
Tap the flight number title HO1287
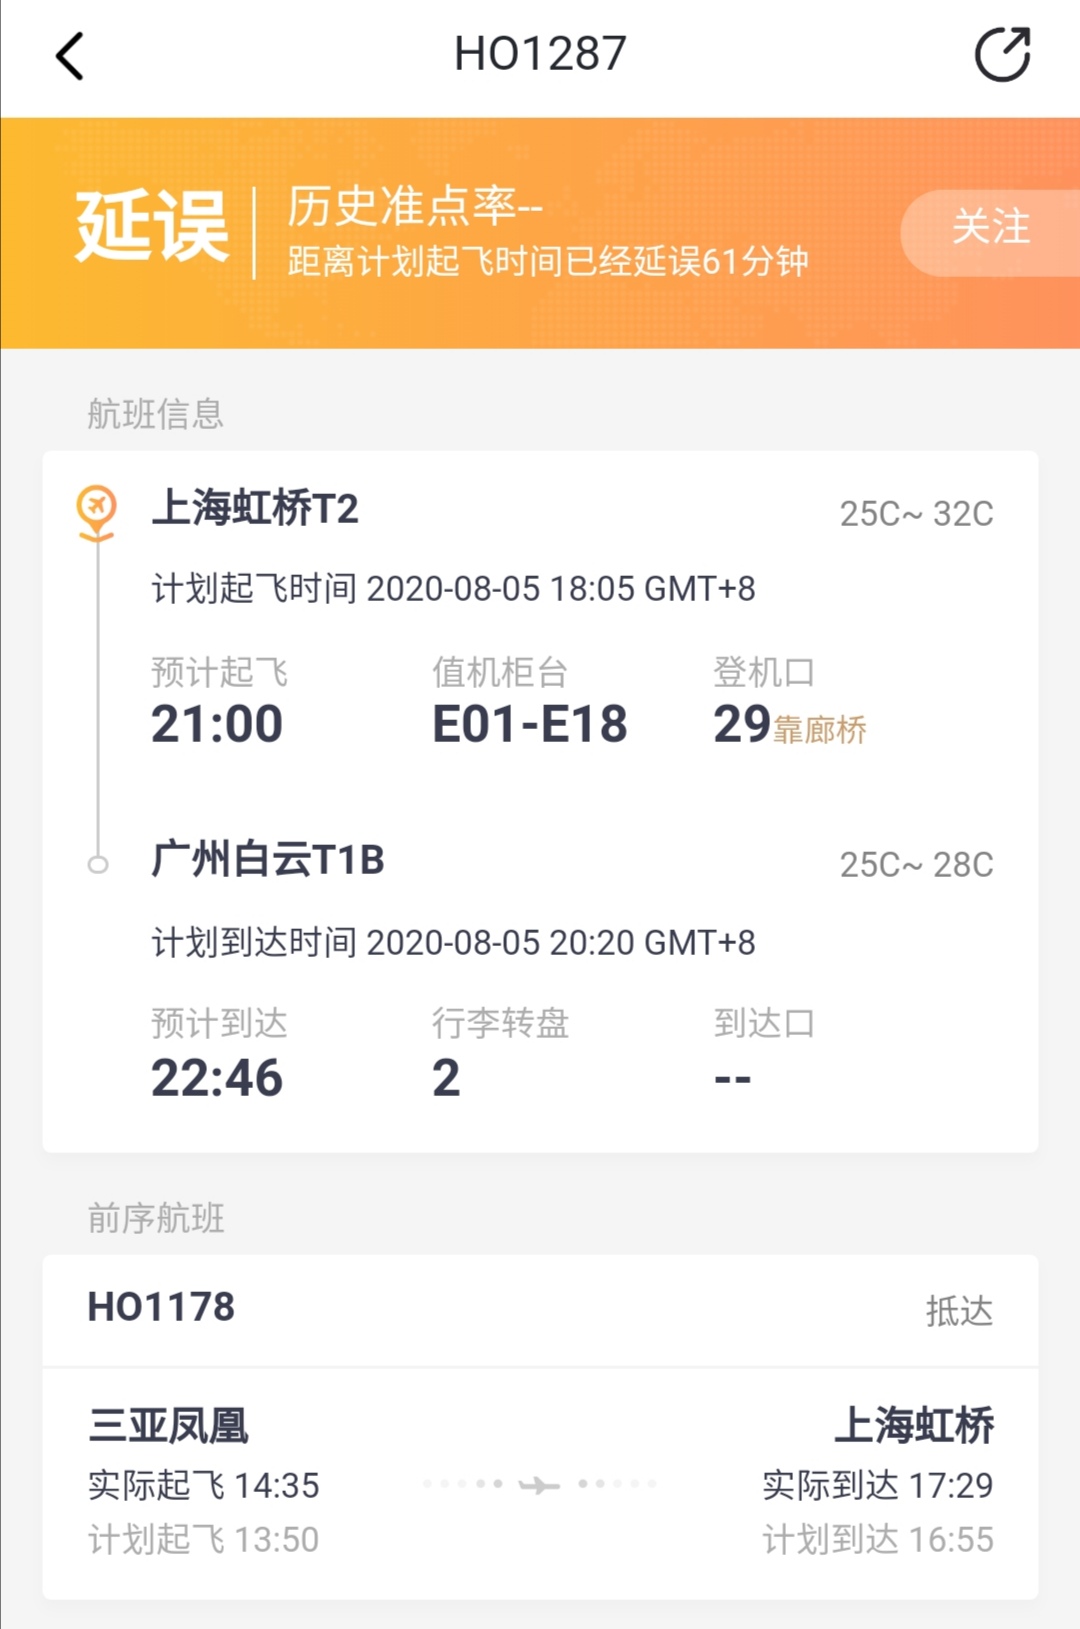click(540, 54)
